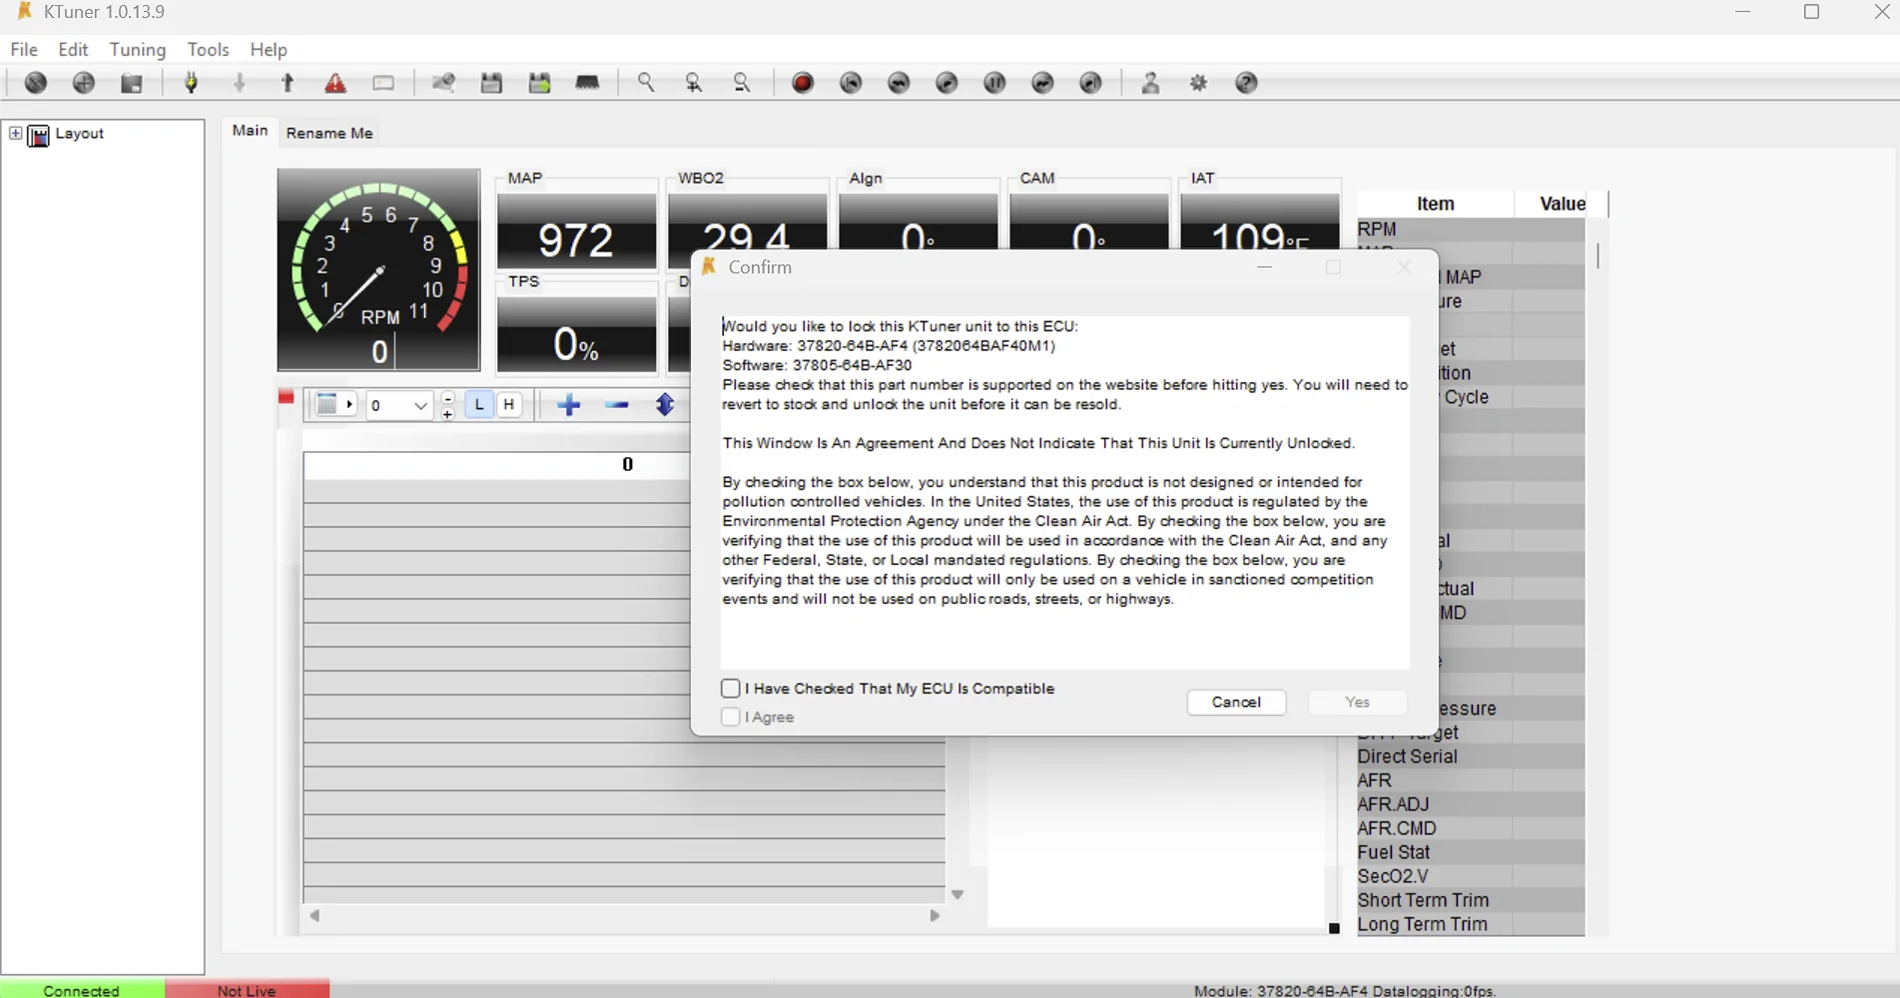Click the plain magnifier search icon

[x=646, y=83]
